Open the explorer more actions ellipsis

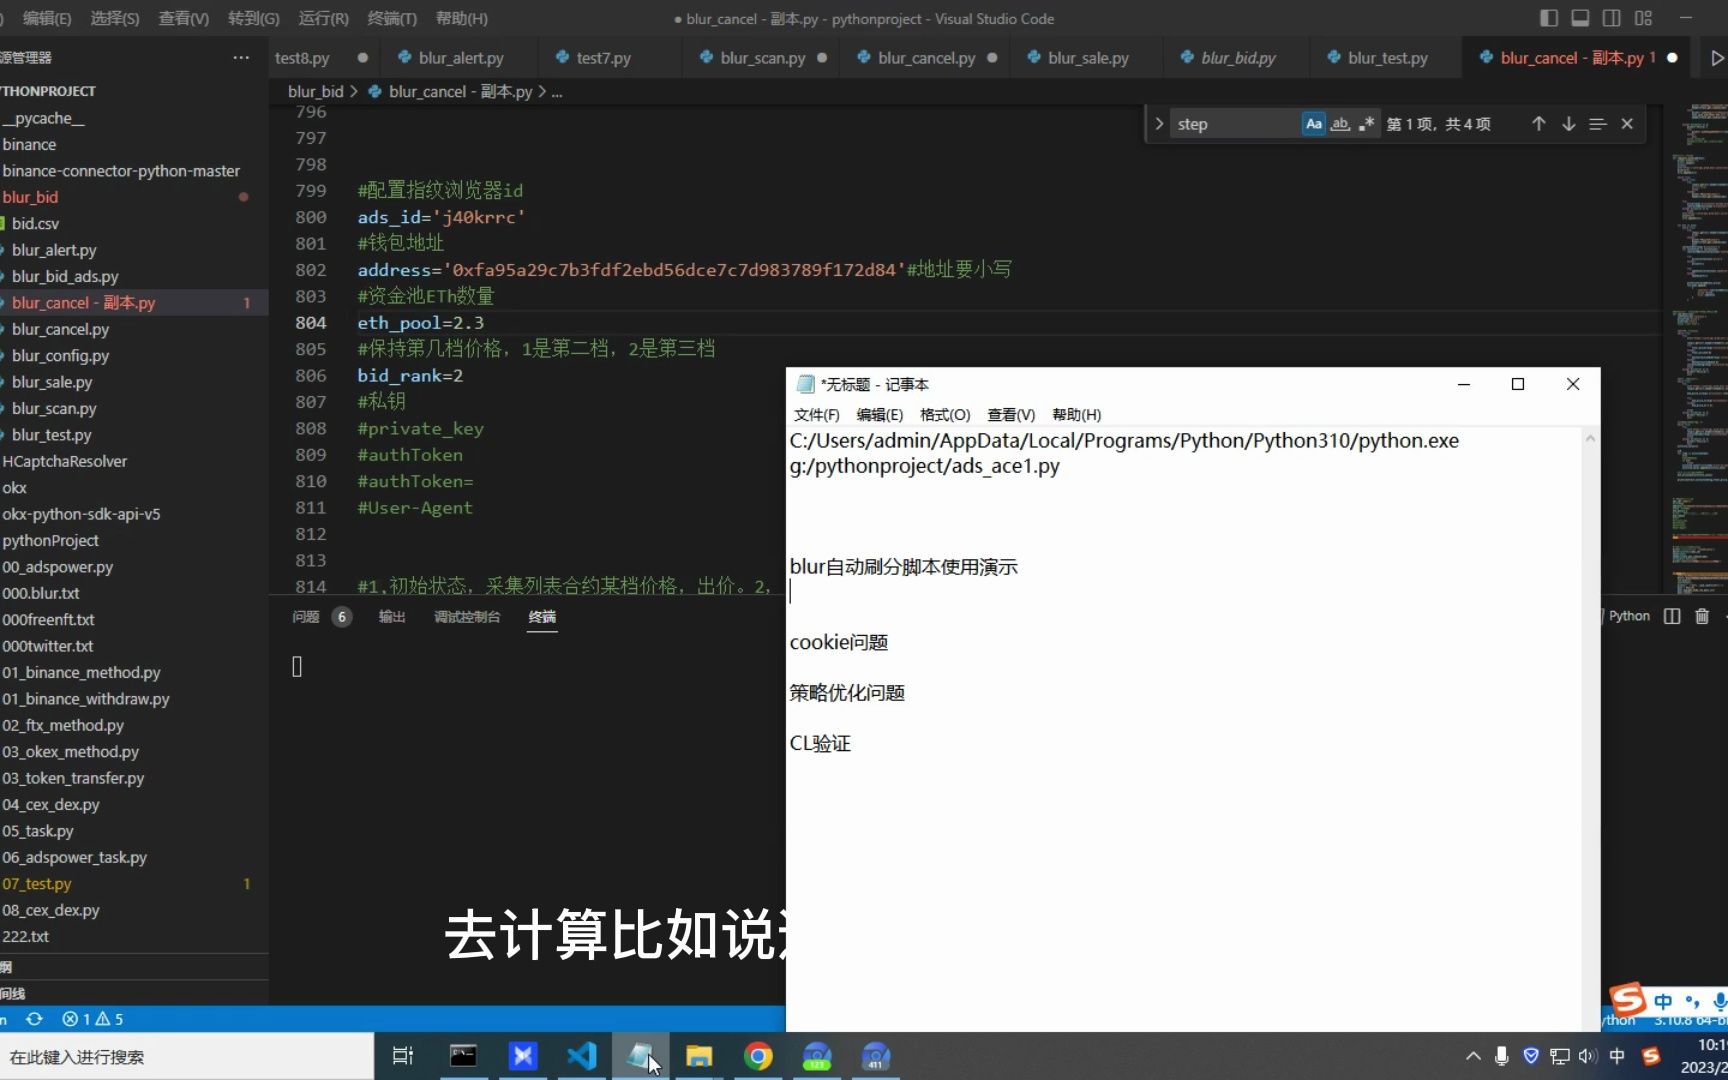coord(241,58)
